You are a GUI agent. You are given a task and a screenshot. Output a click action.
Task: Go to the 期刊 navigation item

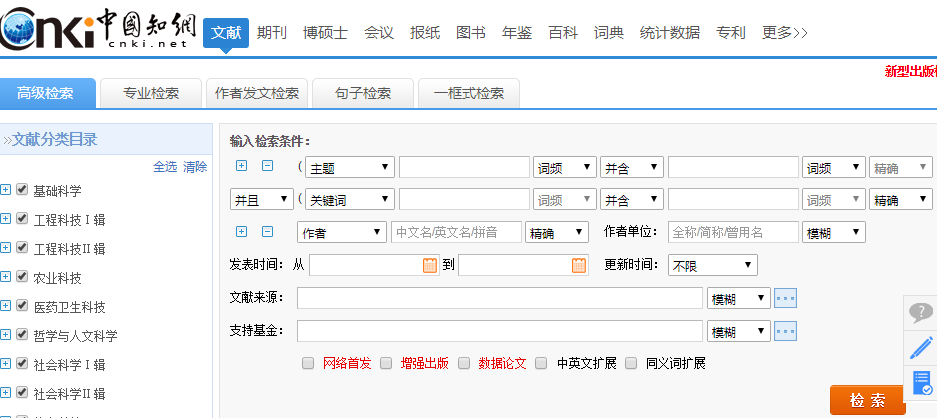click(272, 32)
